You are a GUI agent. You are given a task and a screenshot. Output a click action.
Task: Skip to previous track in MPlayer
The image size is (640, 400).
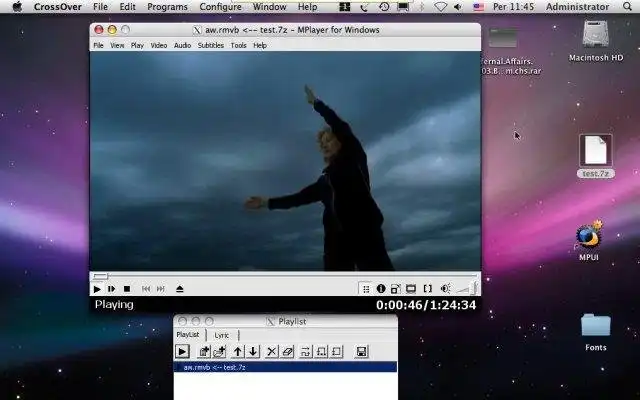tap(146, 289)
